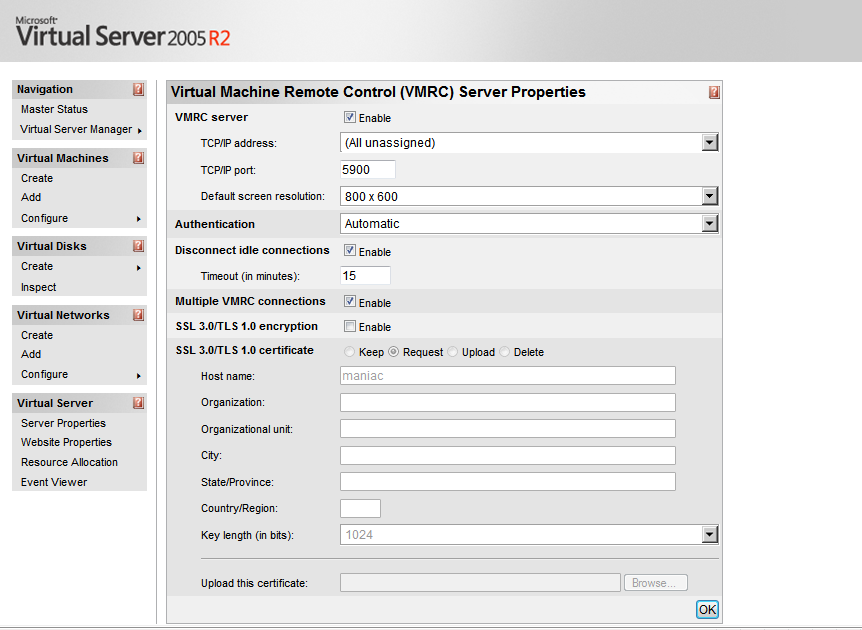
Task: Open Configure under Virtual Networks
Action: [45, 374]
